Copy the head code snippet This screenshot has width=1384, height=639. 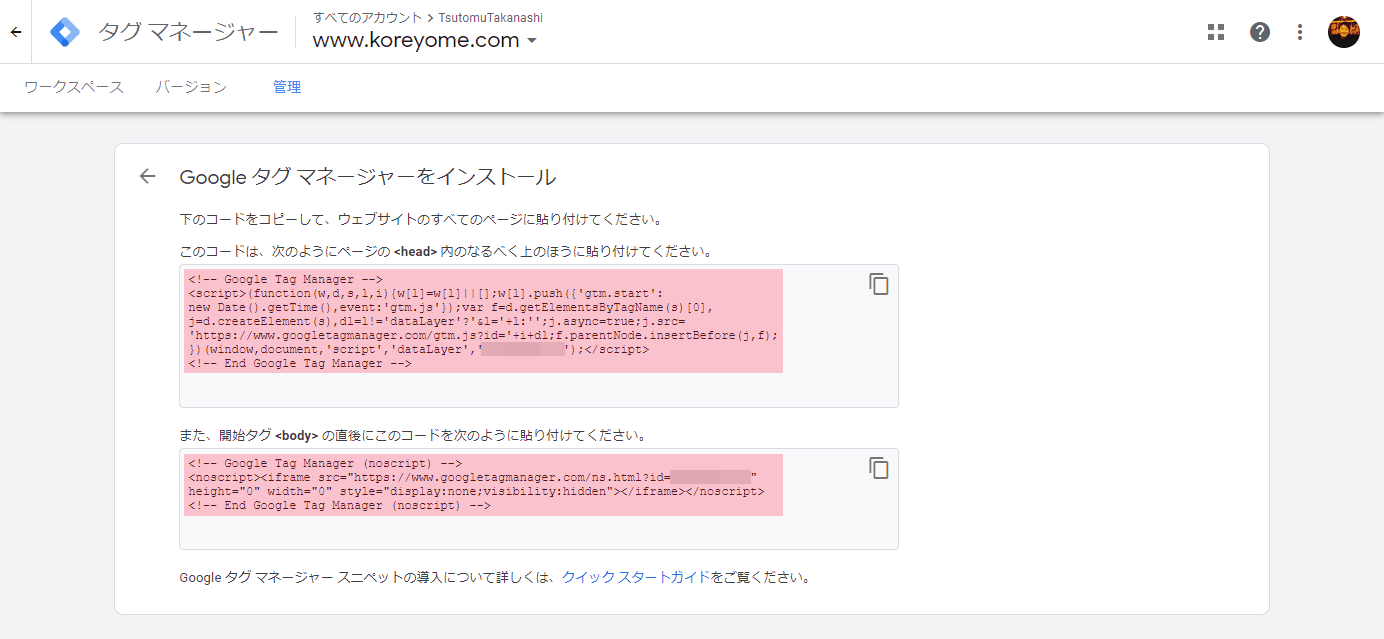tap(878, 284)
